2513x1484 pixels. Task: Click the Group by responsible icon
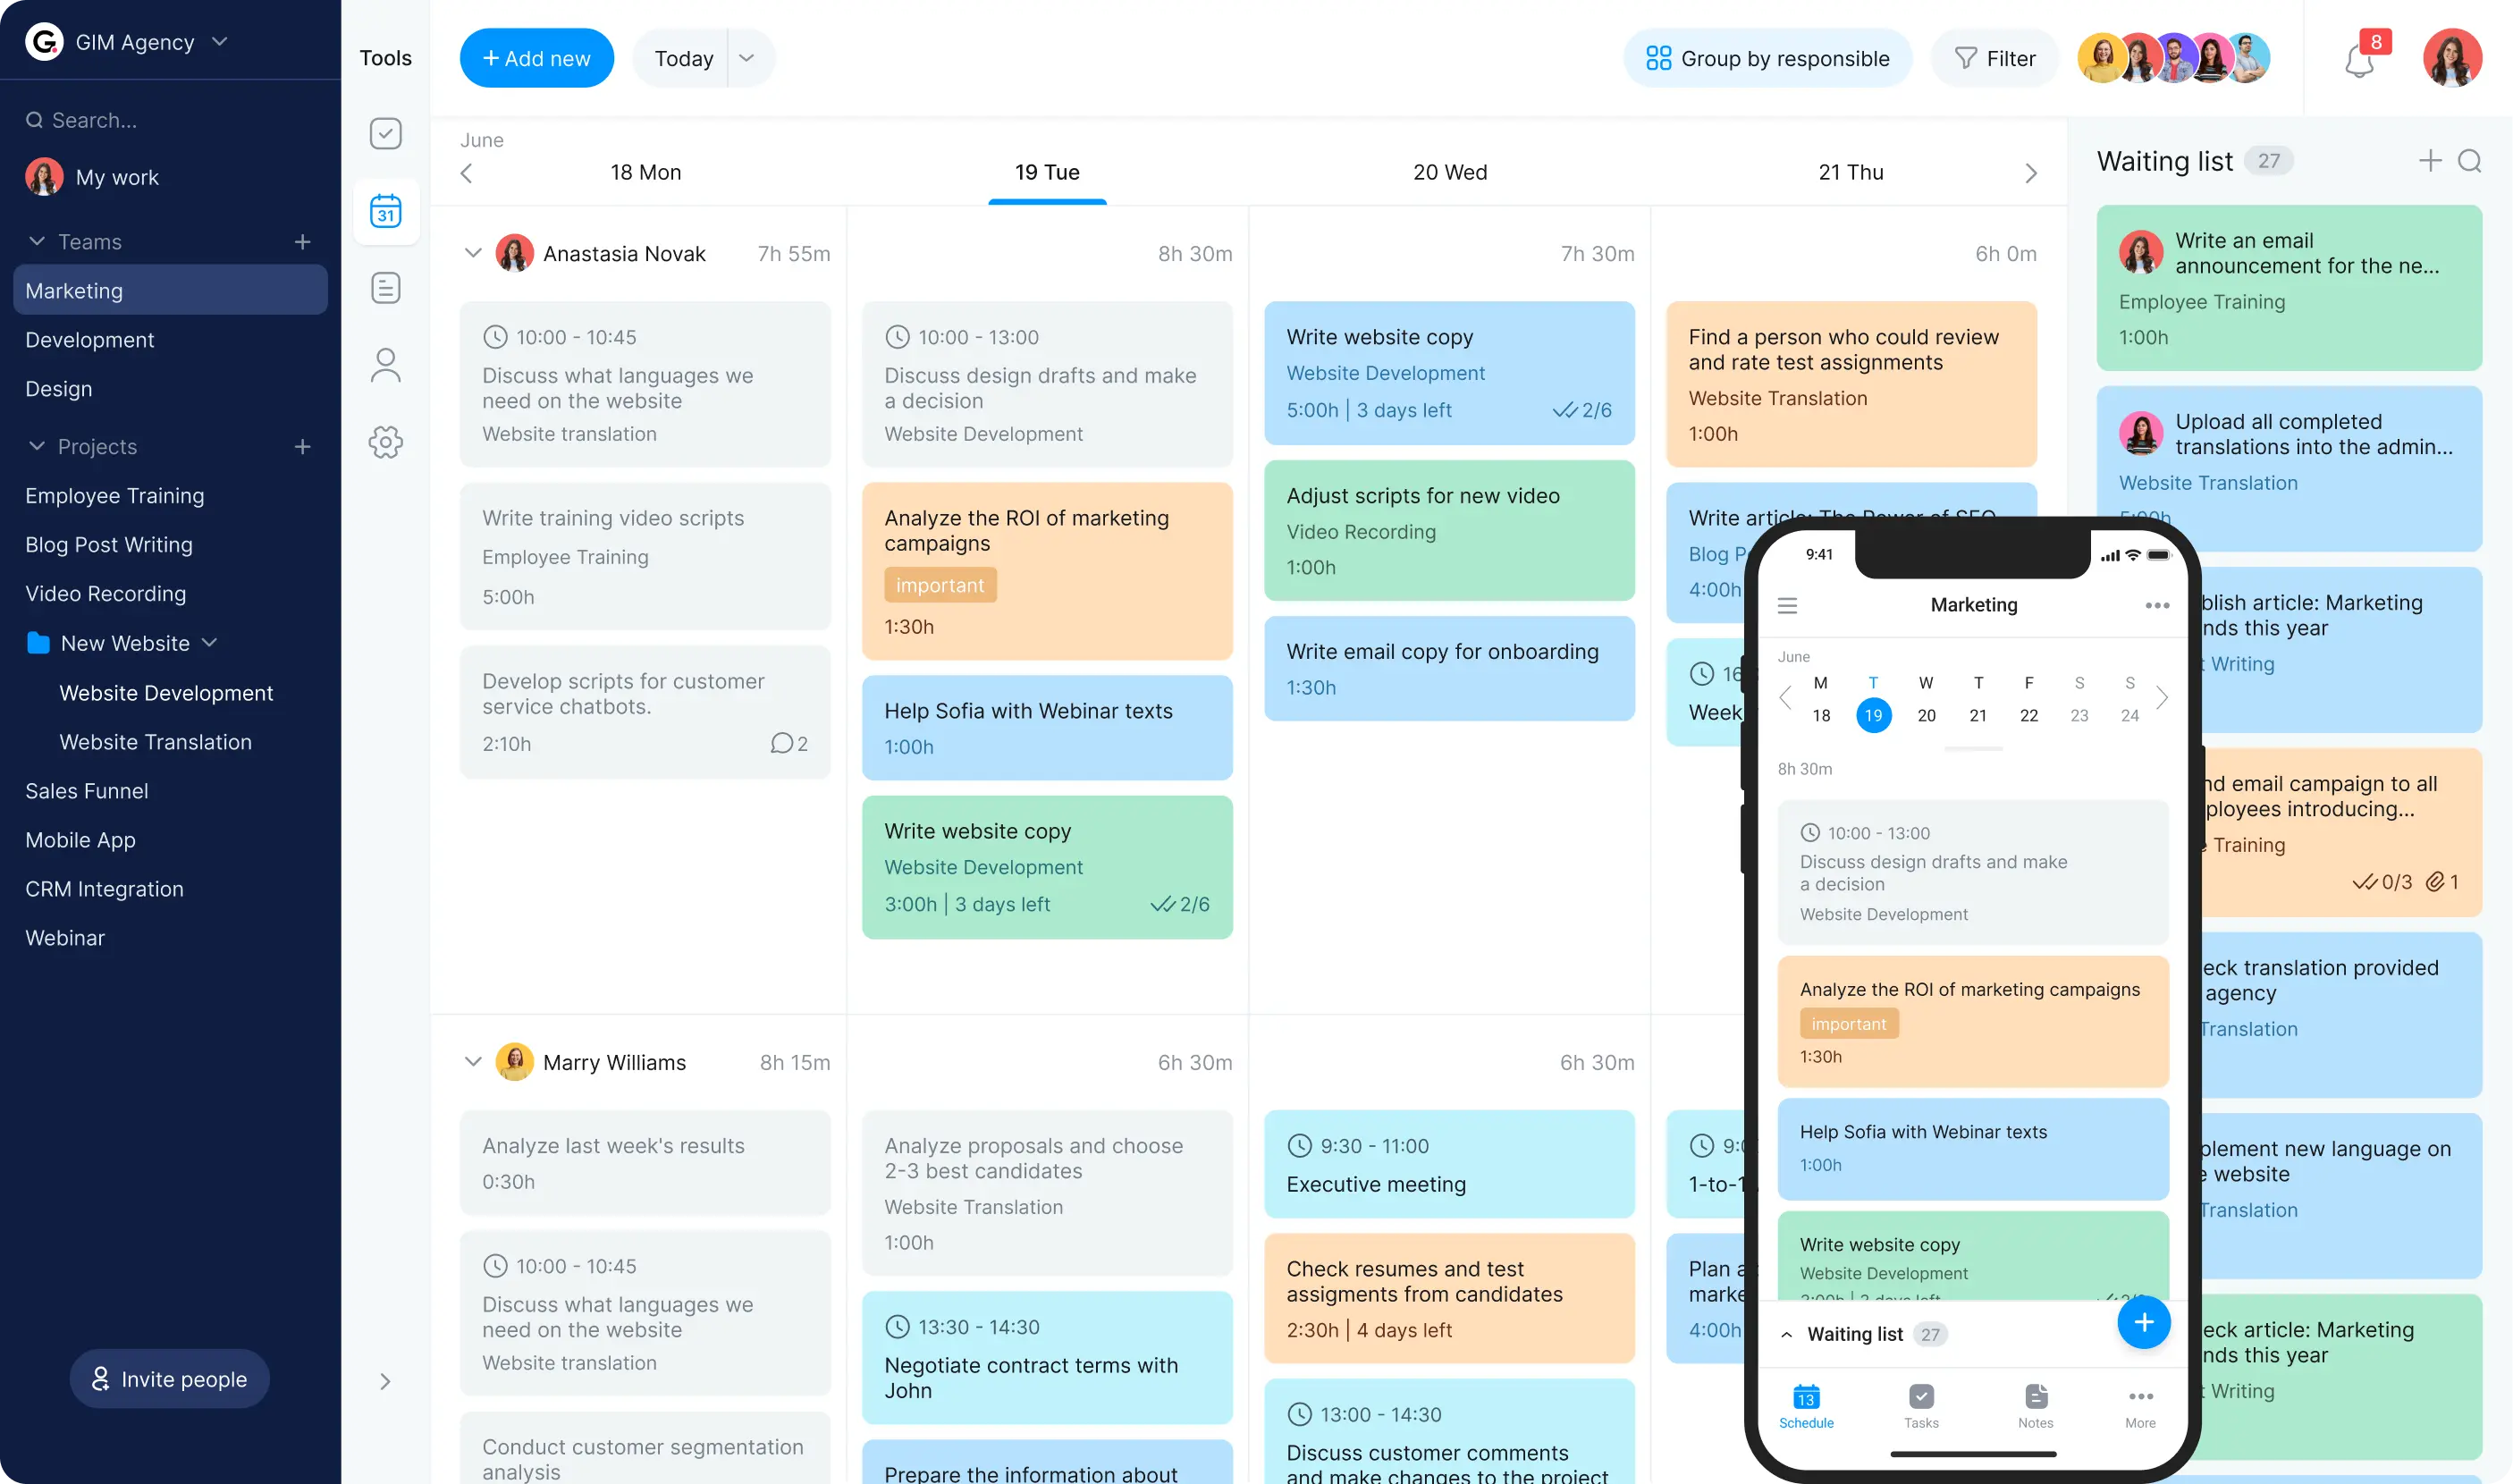pyautogui.click(x=1657, y=58)
